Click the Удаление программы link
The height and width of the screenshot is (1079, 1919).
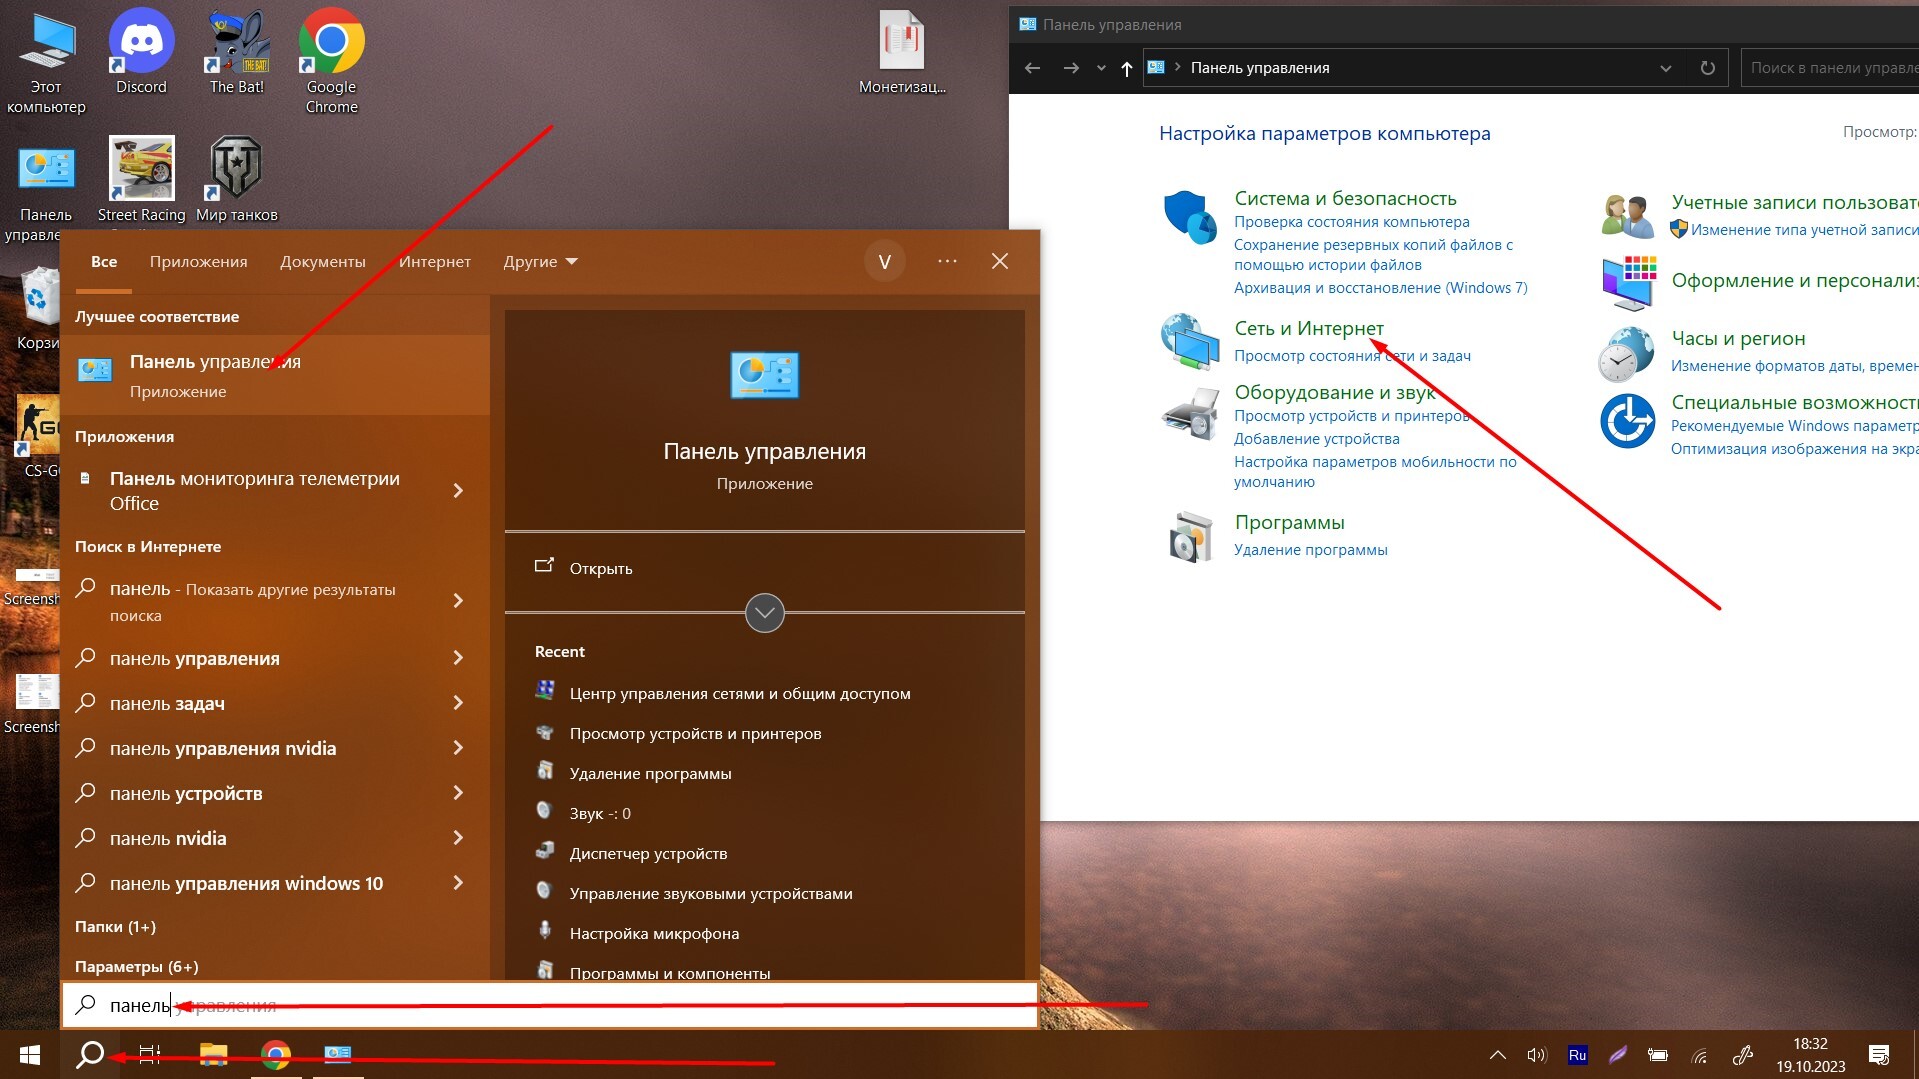click(1310, 550)
